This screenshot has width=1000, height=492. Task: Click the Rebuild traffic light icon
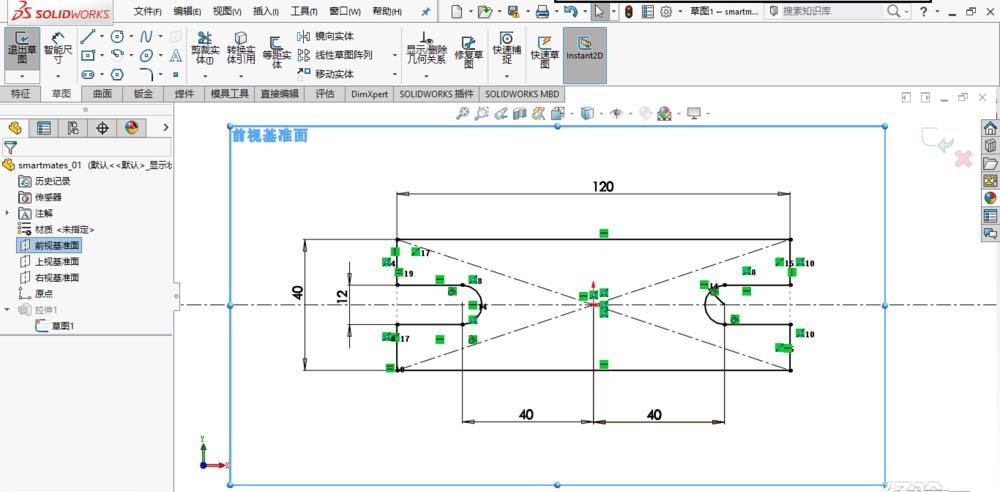point(629,12)
